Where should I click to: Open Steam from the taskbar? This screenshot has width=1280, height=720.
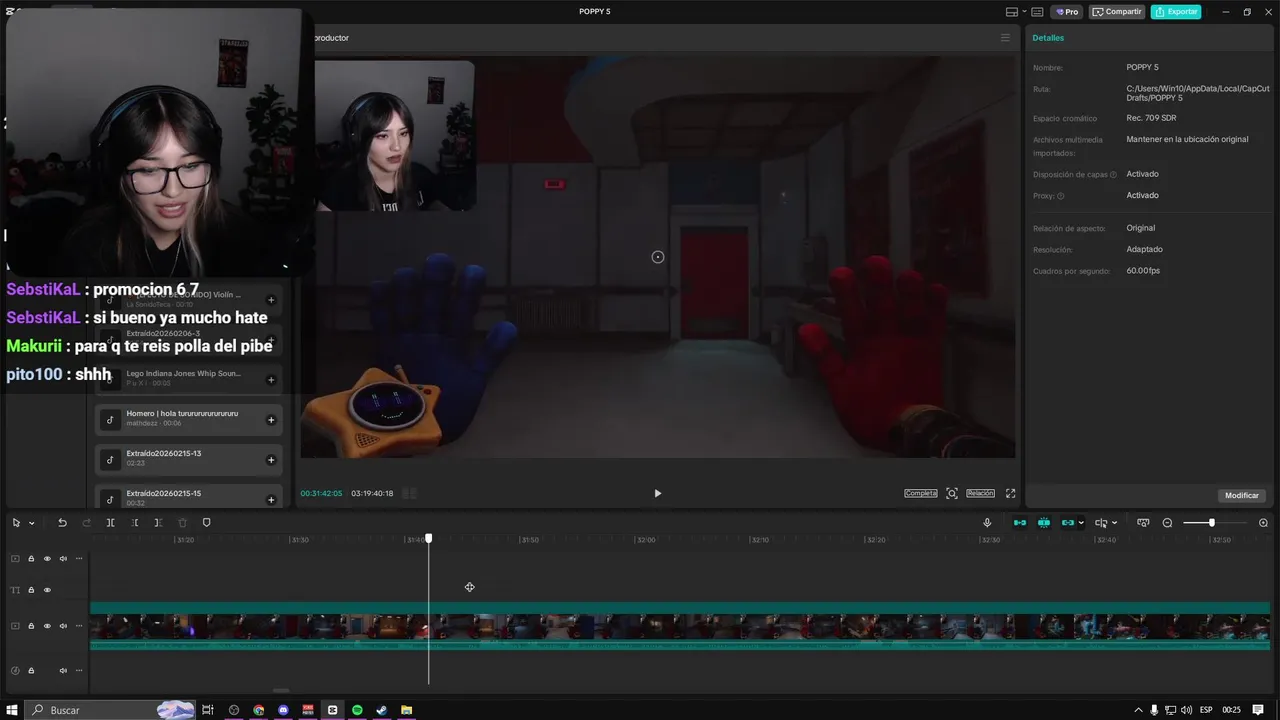click(x=382, y=710)
